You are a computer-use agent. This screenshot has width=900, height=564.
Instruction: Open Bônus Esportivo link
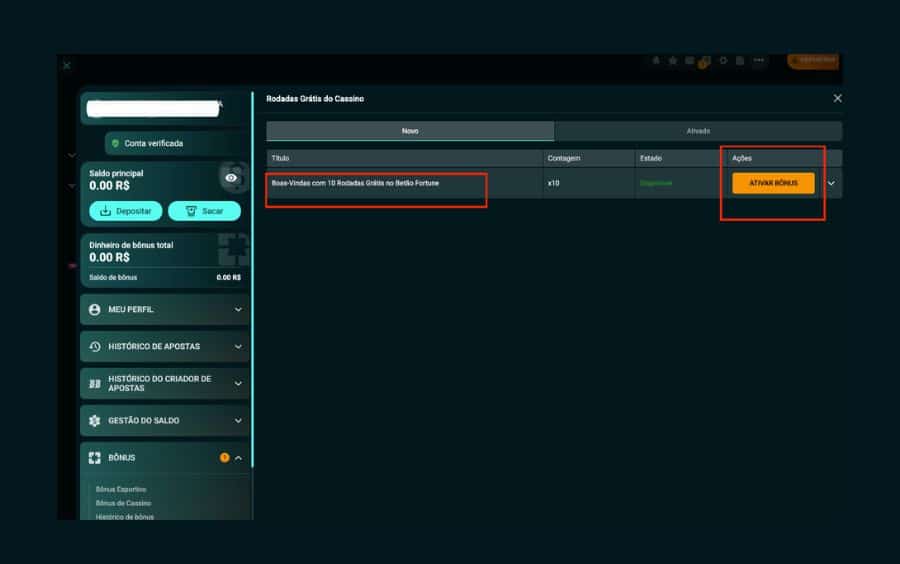(x=121, y=489)
